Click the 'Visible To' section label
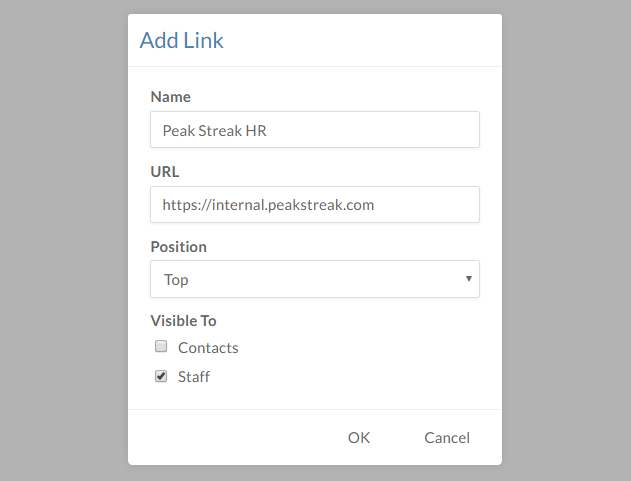This screenshot has height=481, width=631. (183, 321)
